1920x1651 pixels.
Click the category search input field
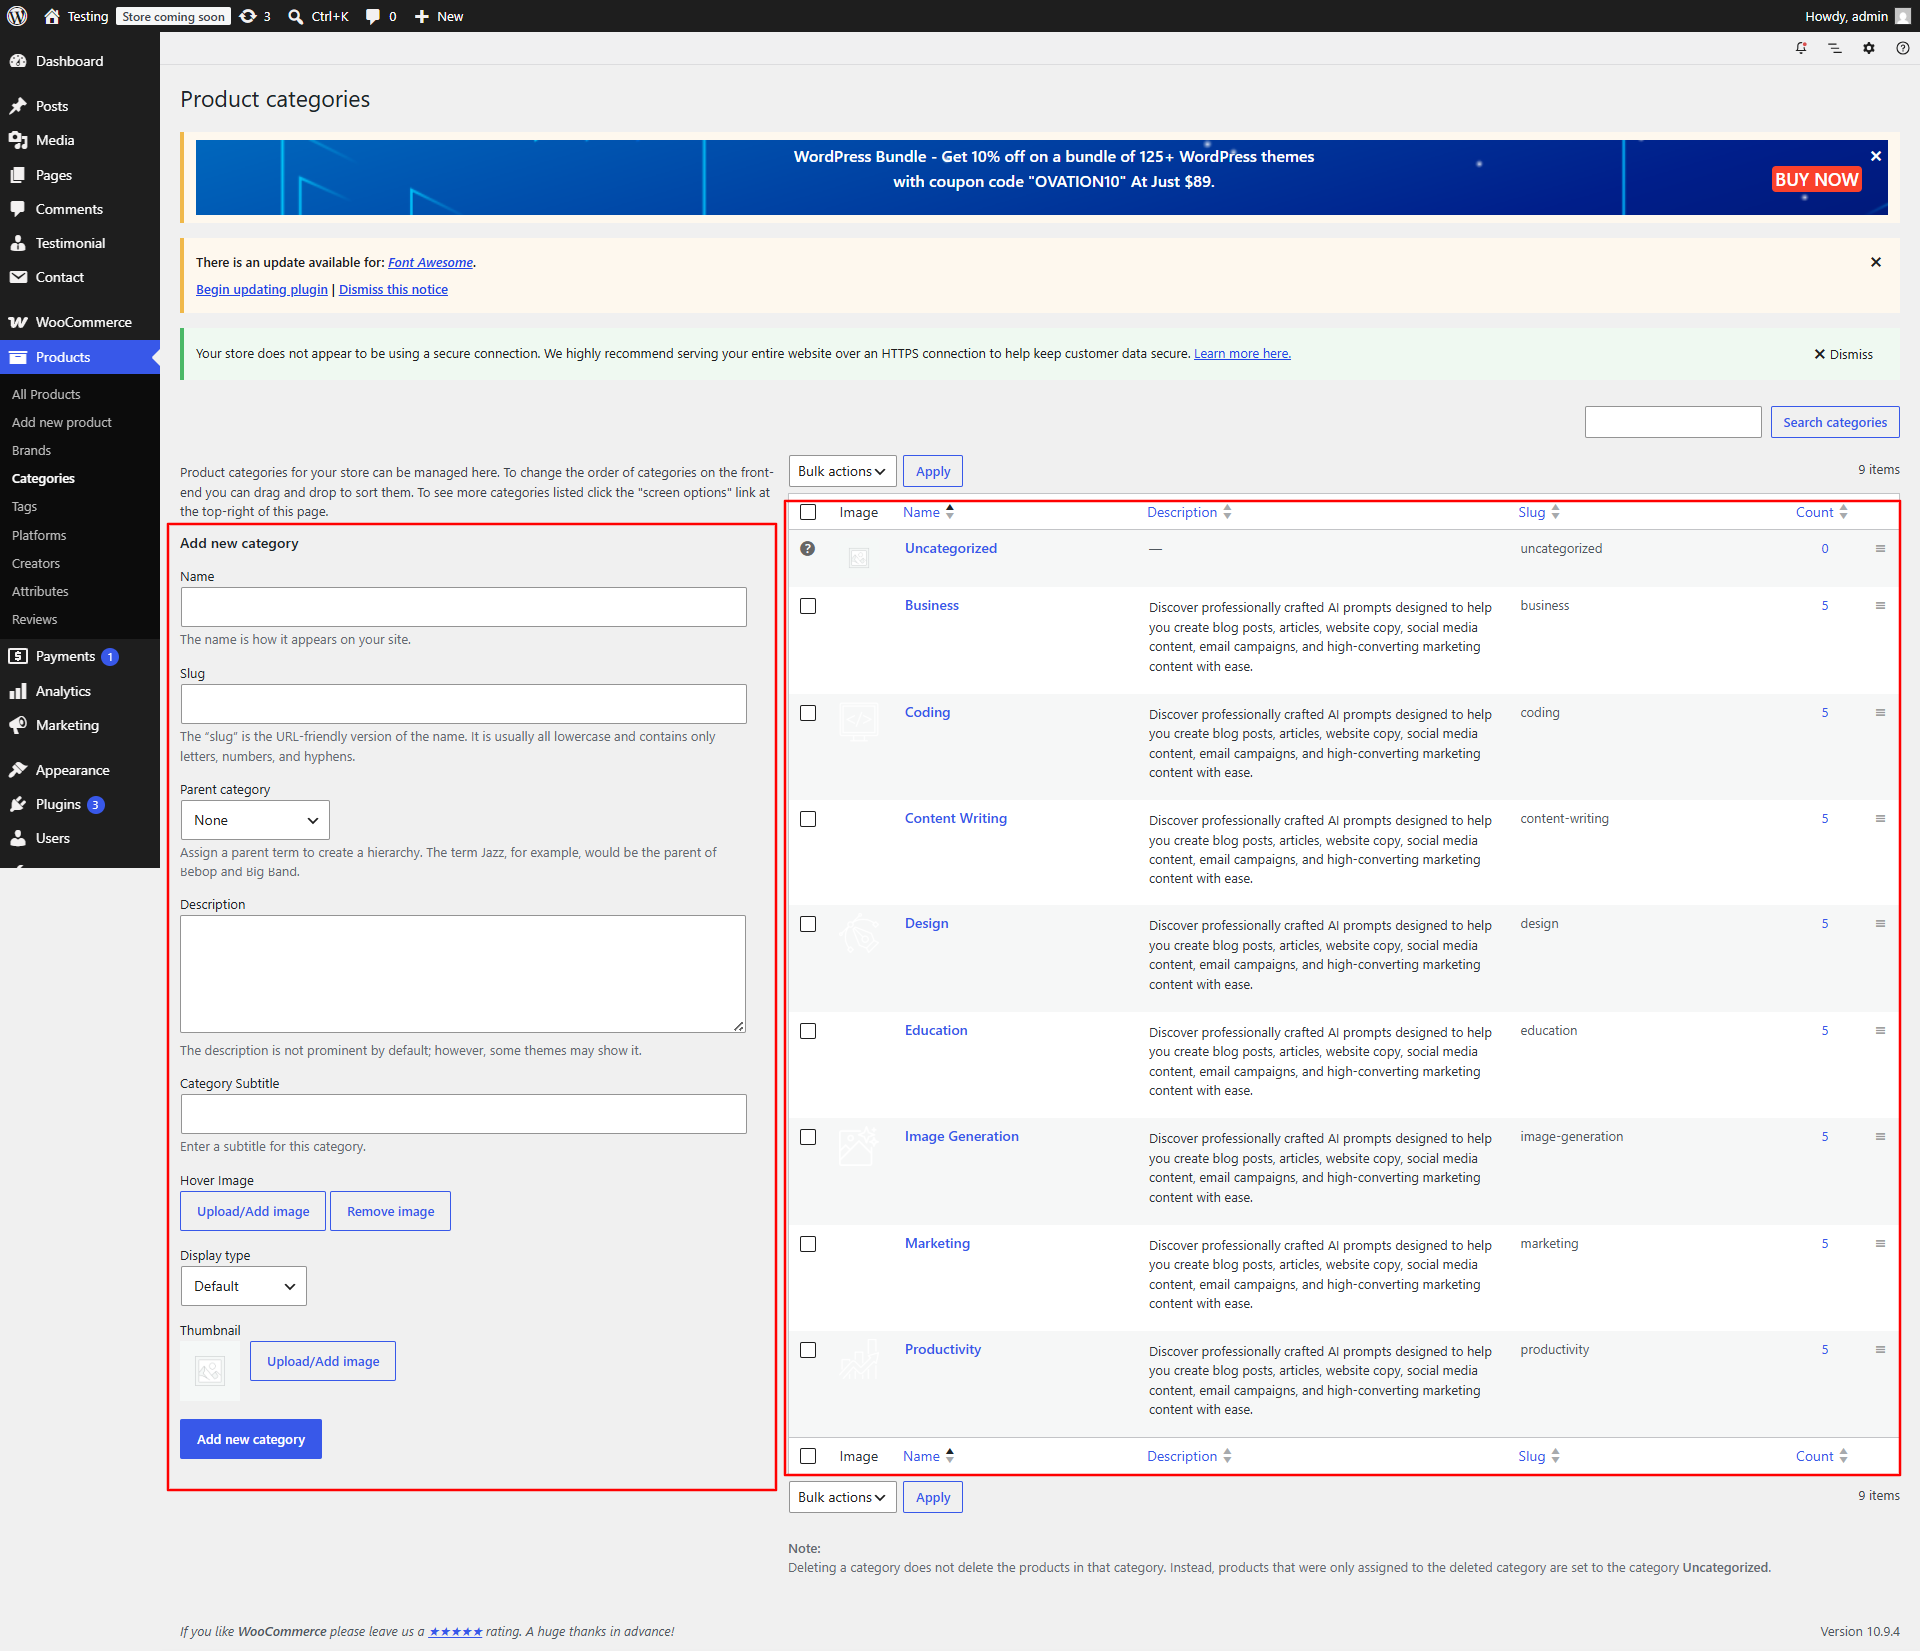pos(1673,422)
